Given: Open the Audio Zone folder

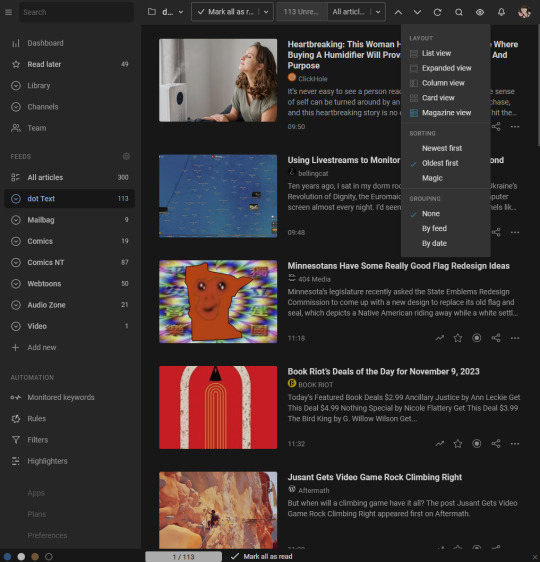Looking at the screenshot, I should (70, 305).
